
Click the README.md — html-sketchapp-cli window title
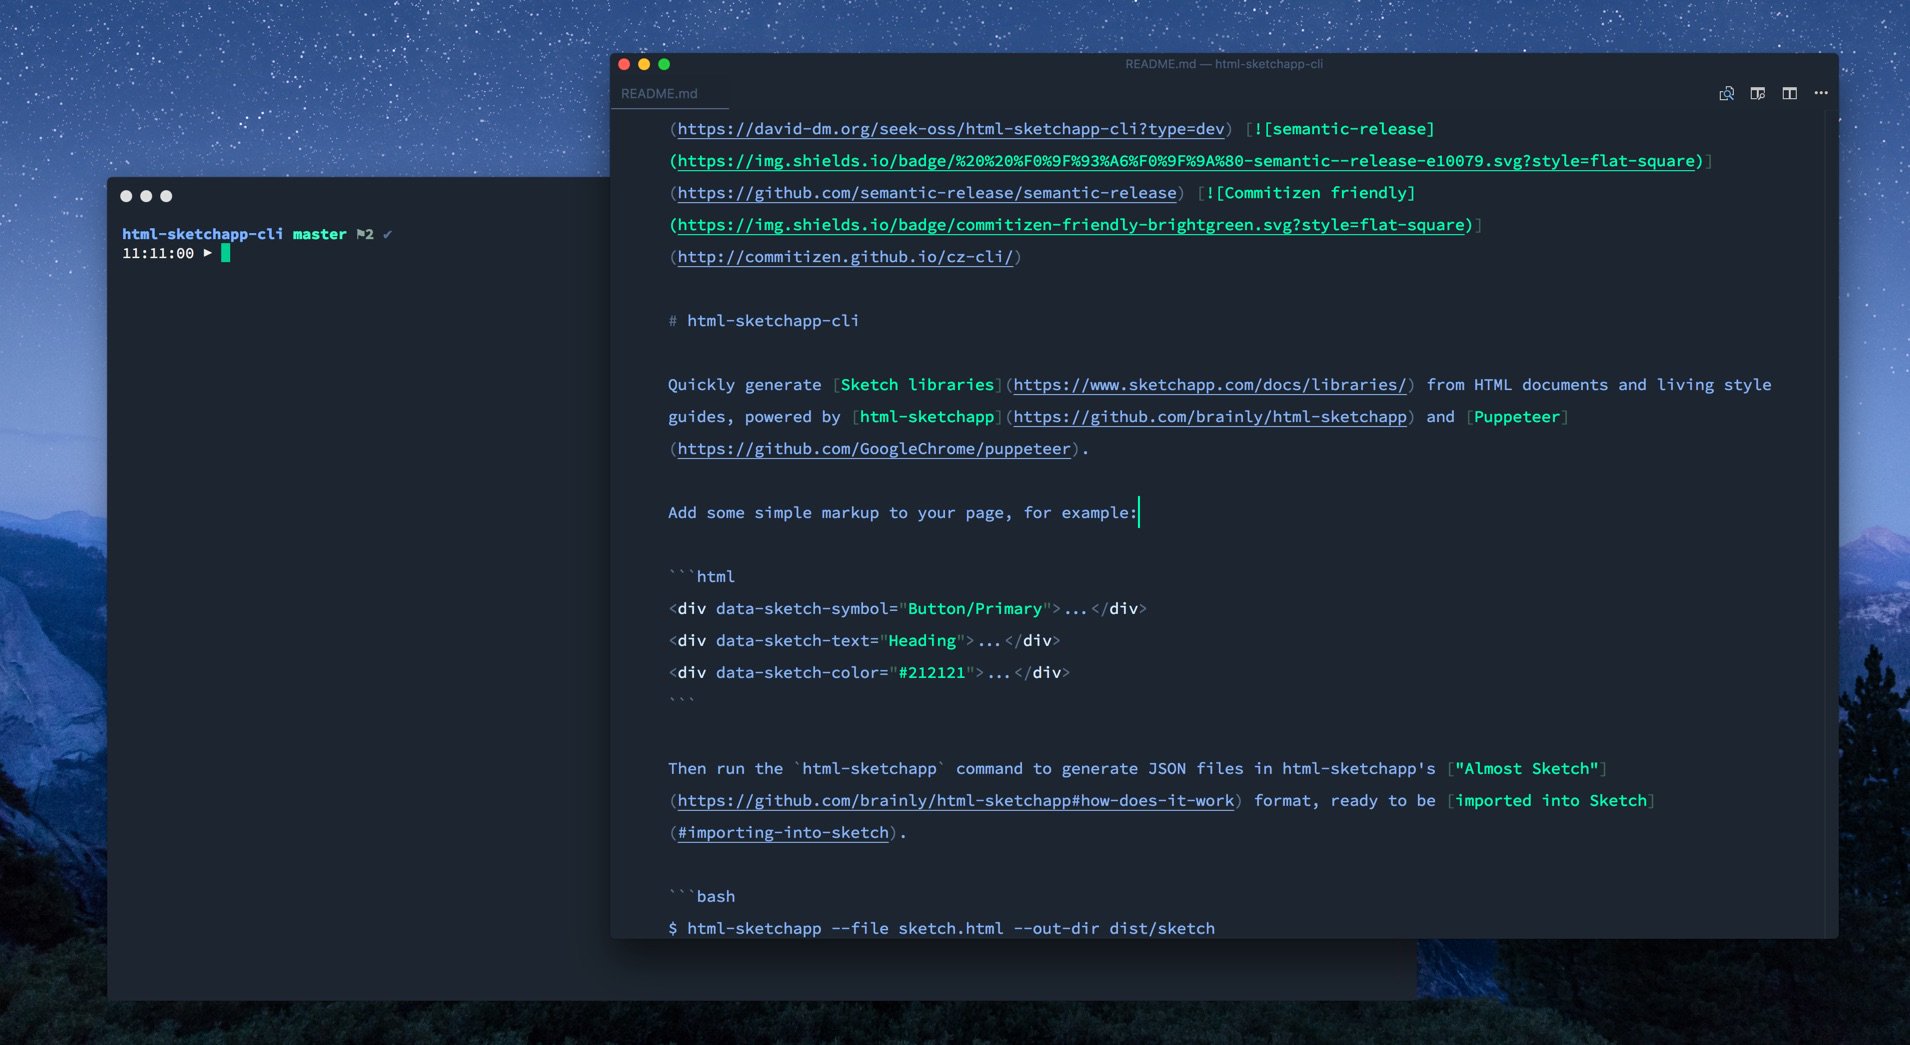1223,64
